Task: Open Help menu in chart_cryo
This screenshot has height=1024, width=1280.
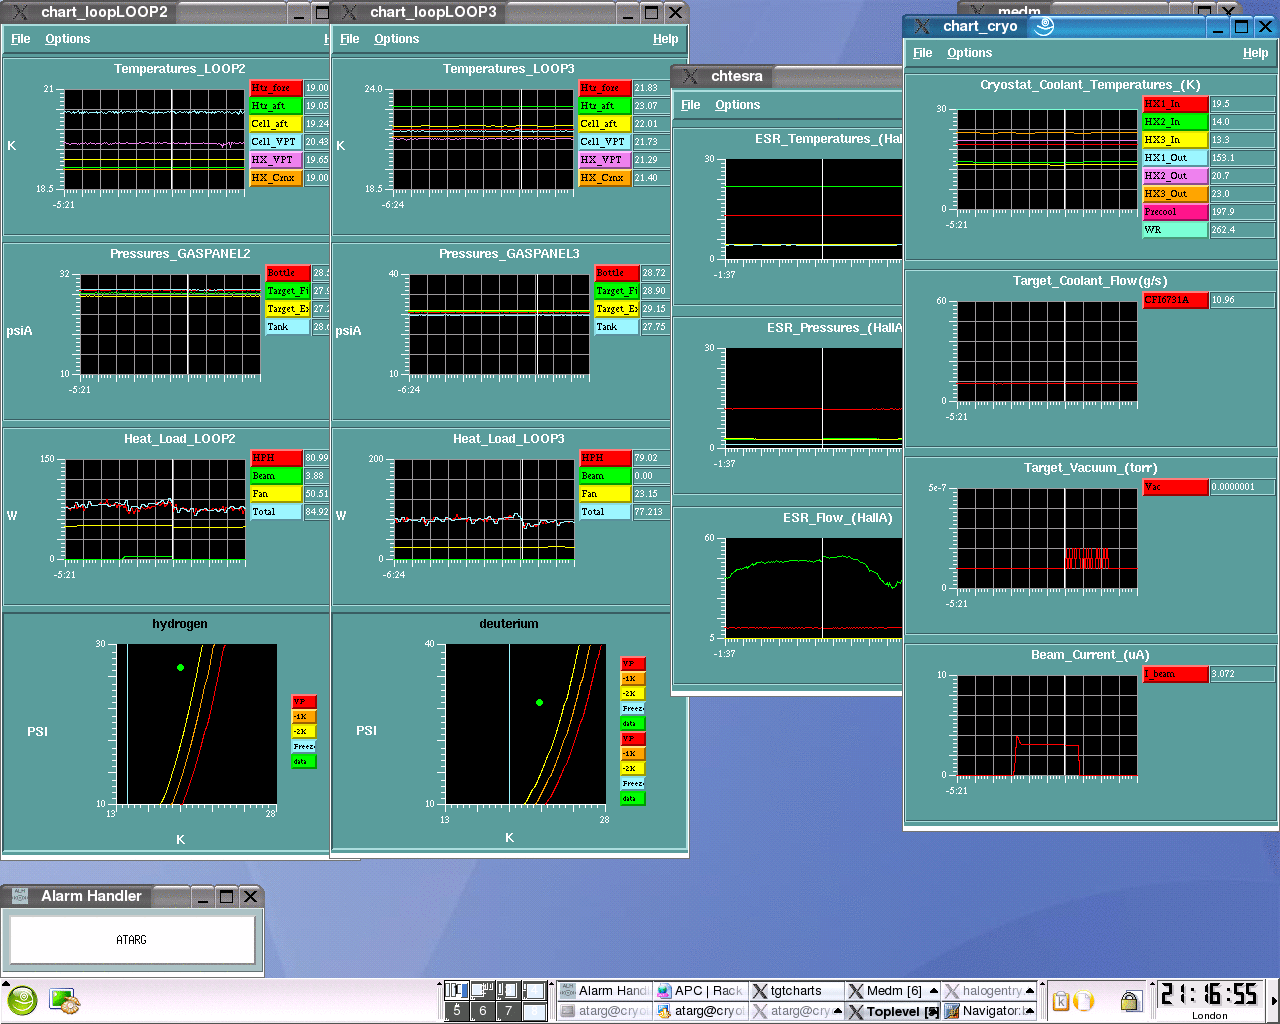Action: click(x=1256, y=53)
